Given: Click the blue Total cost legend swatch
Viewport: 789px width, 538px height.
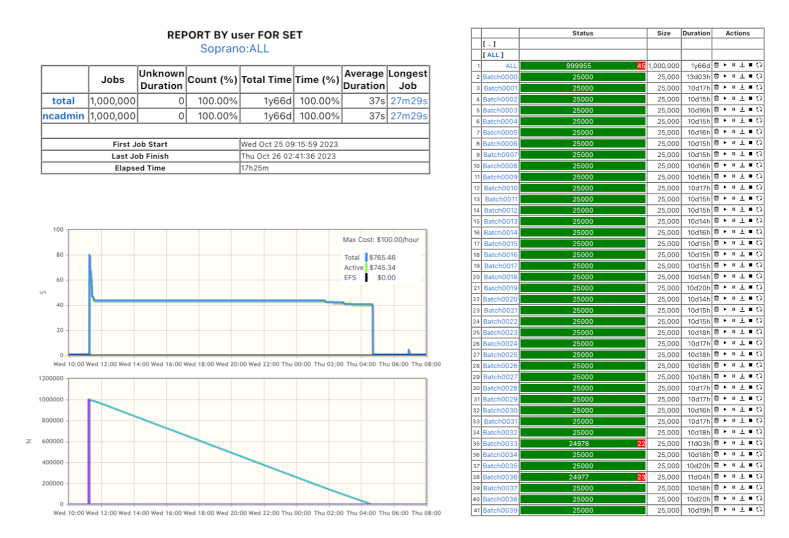Looking at the screenshot, I should [x=367, y=257].
